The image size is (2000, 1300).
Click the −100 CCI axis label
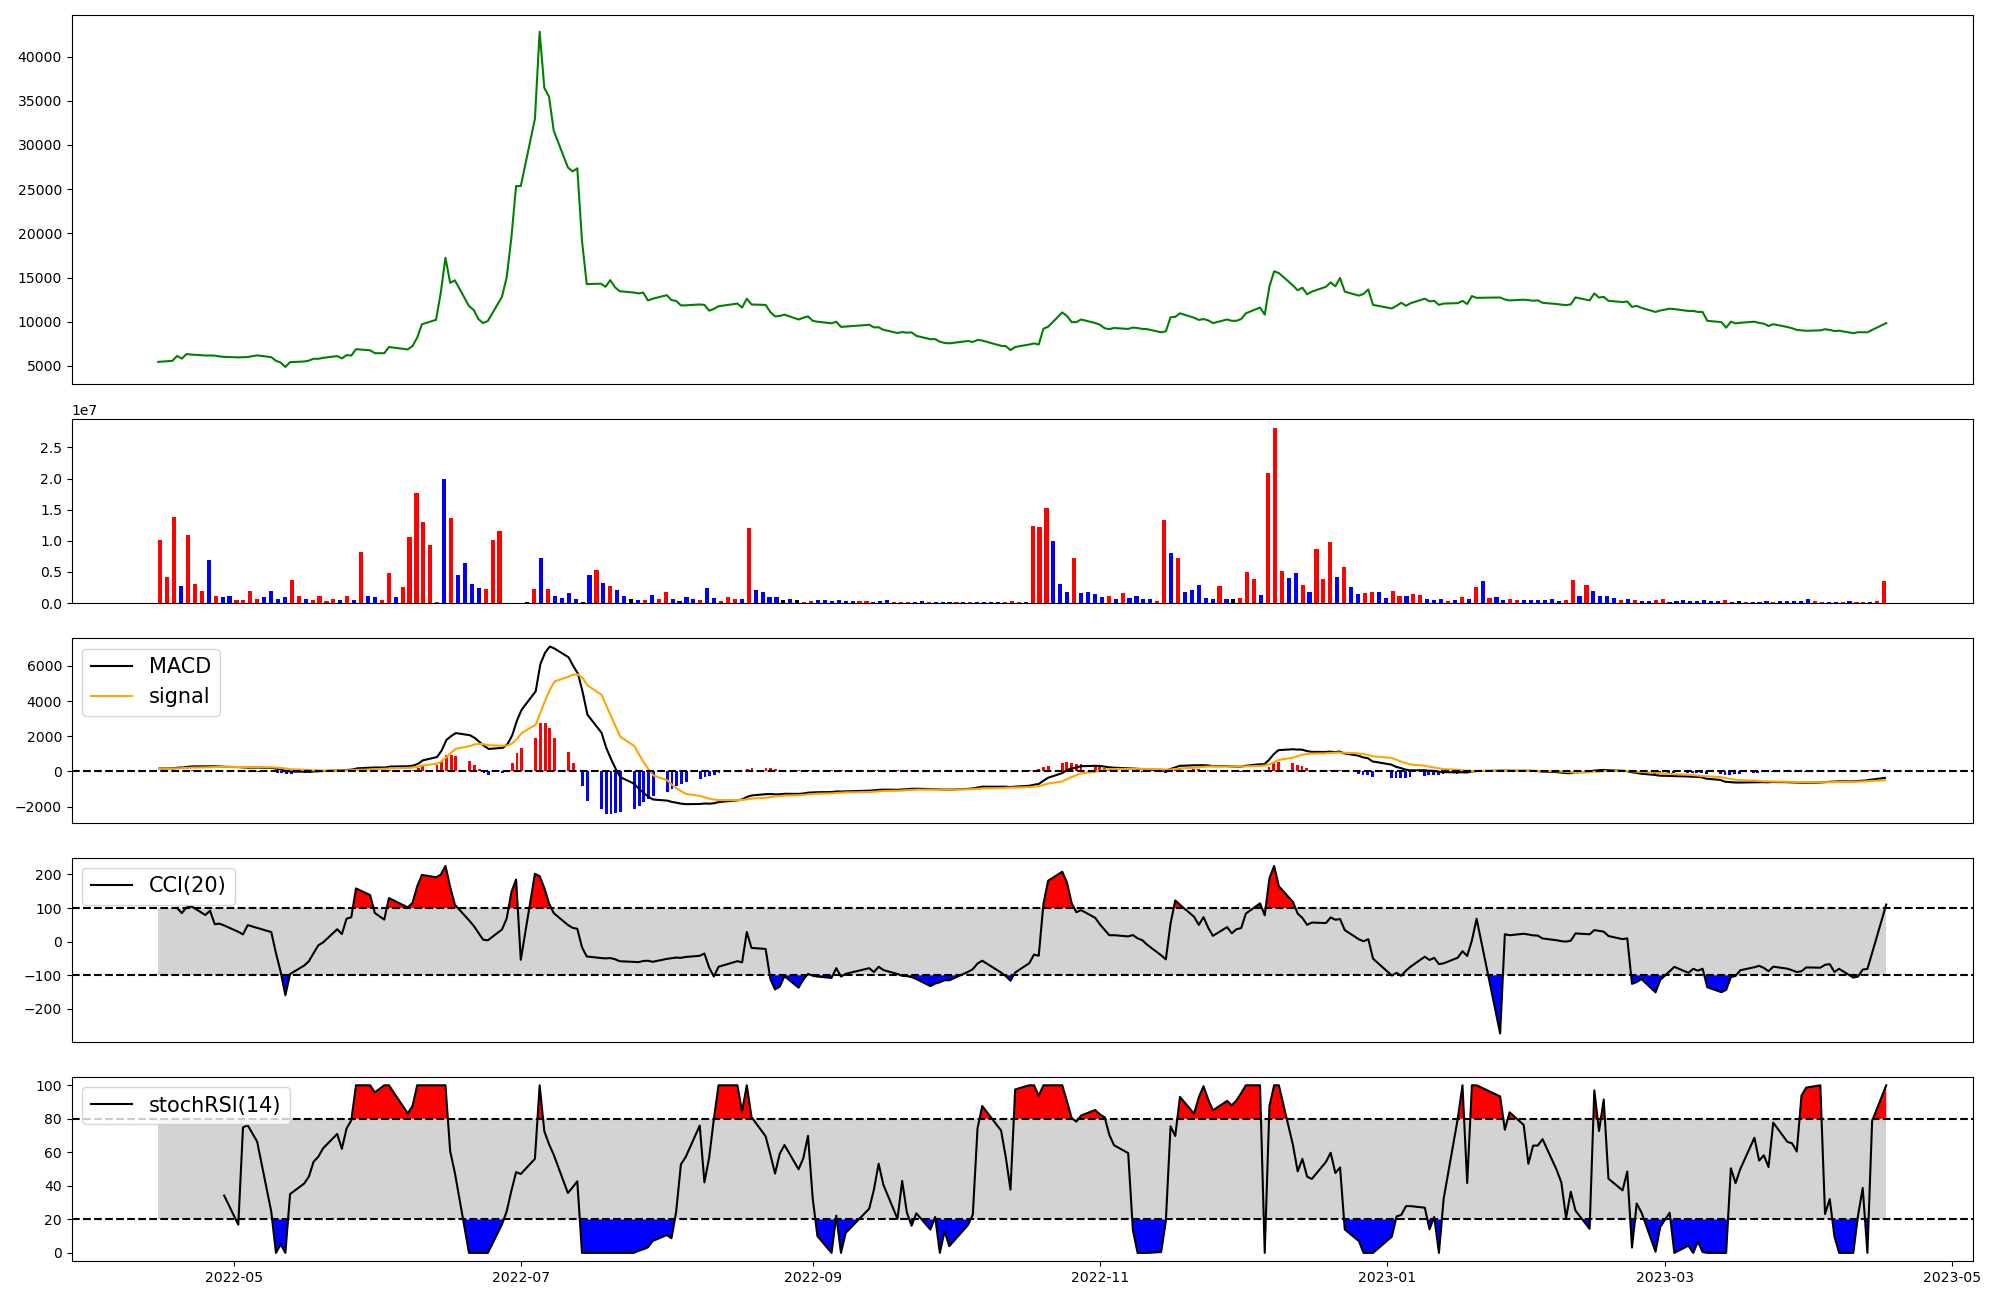[43, 976]
